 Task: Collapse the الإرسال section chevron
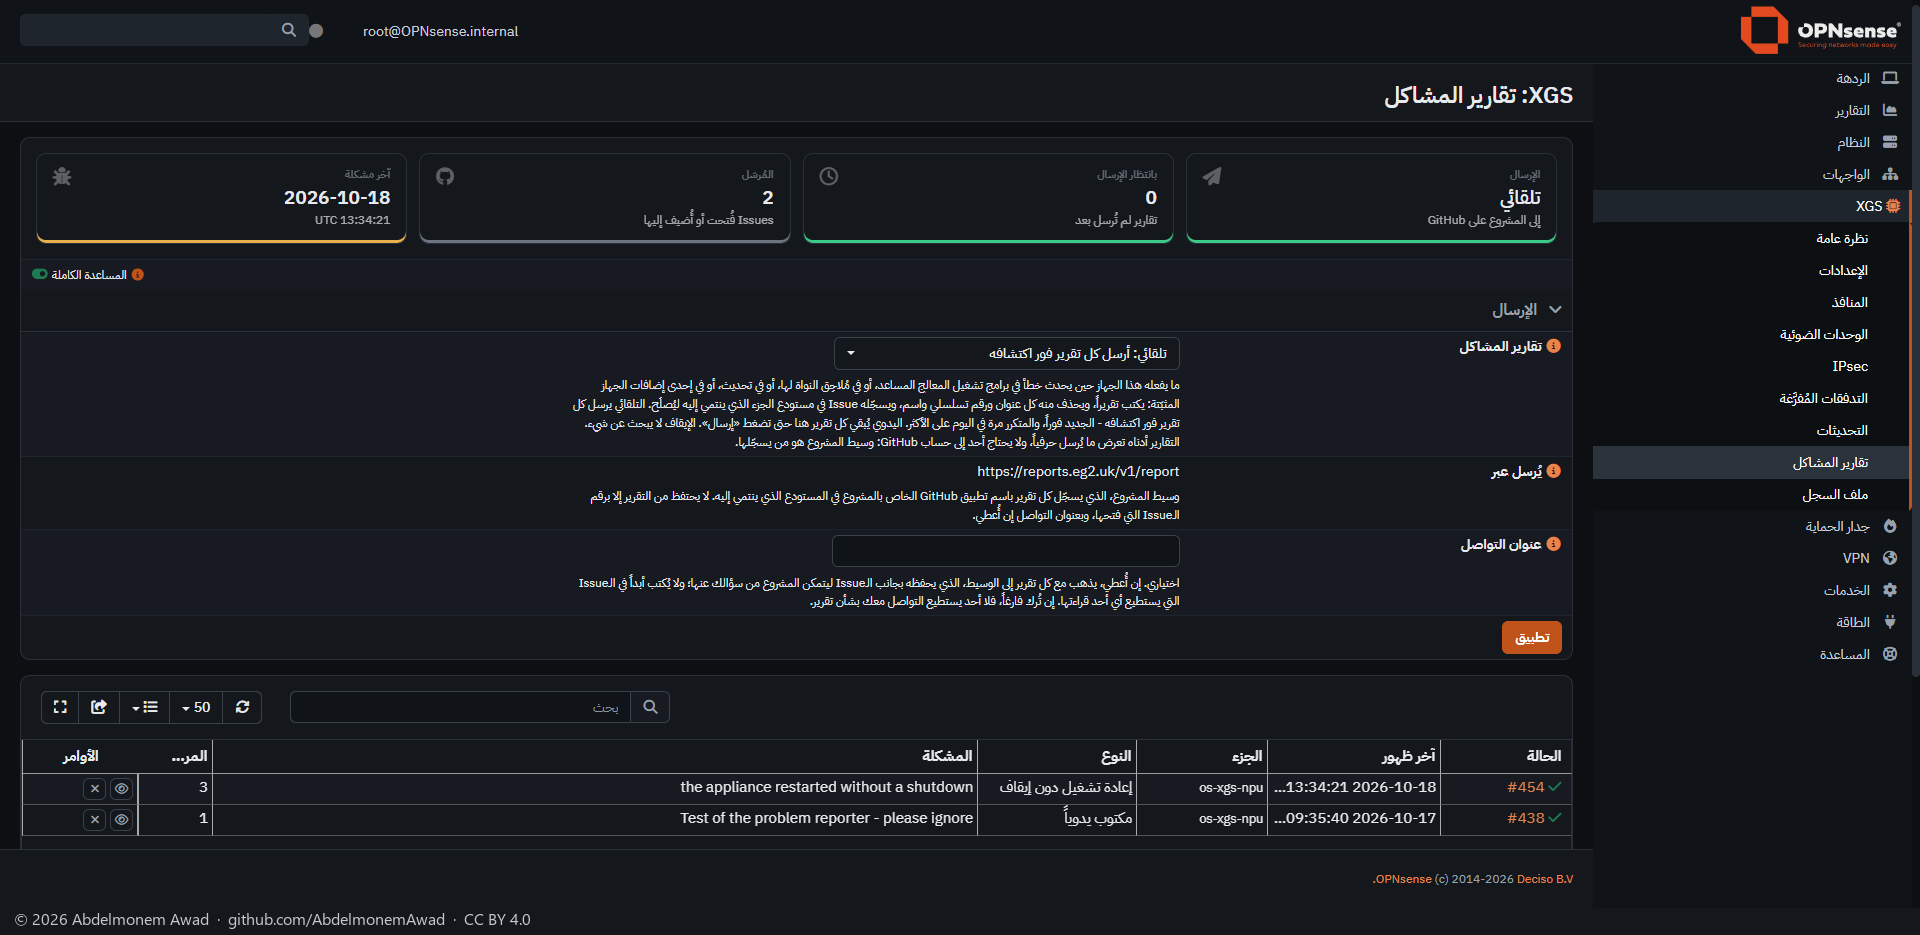click(1555, 310)
